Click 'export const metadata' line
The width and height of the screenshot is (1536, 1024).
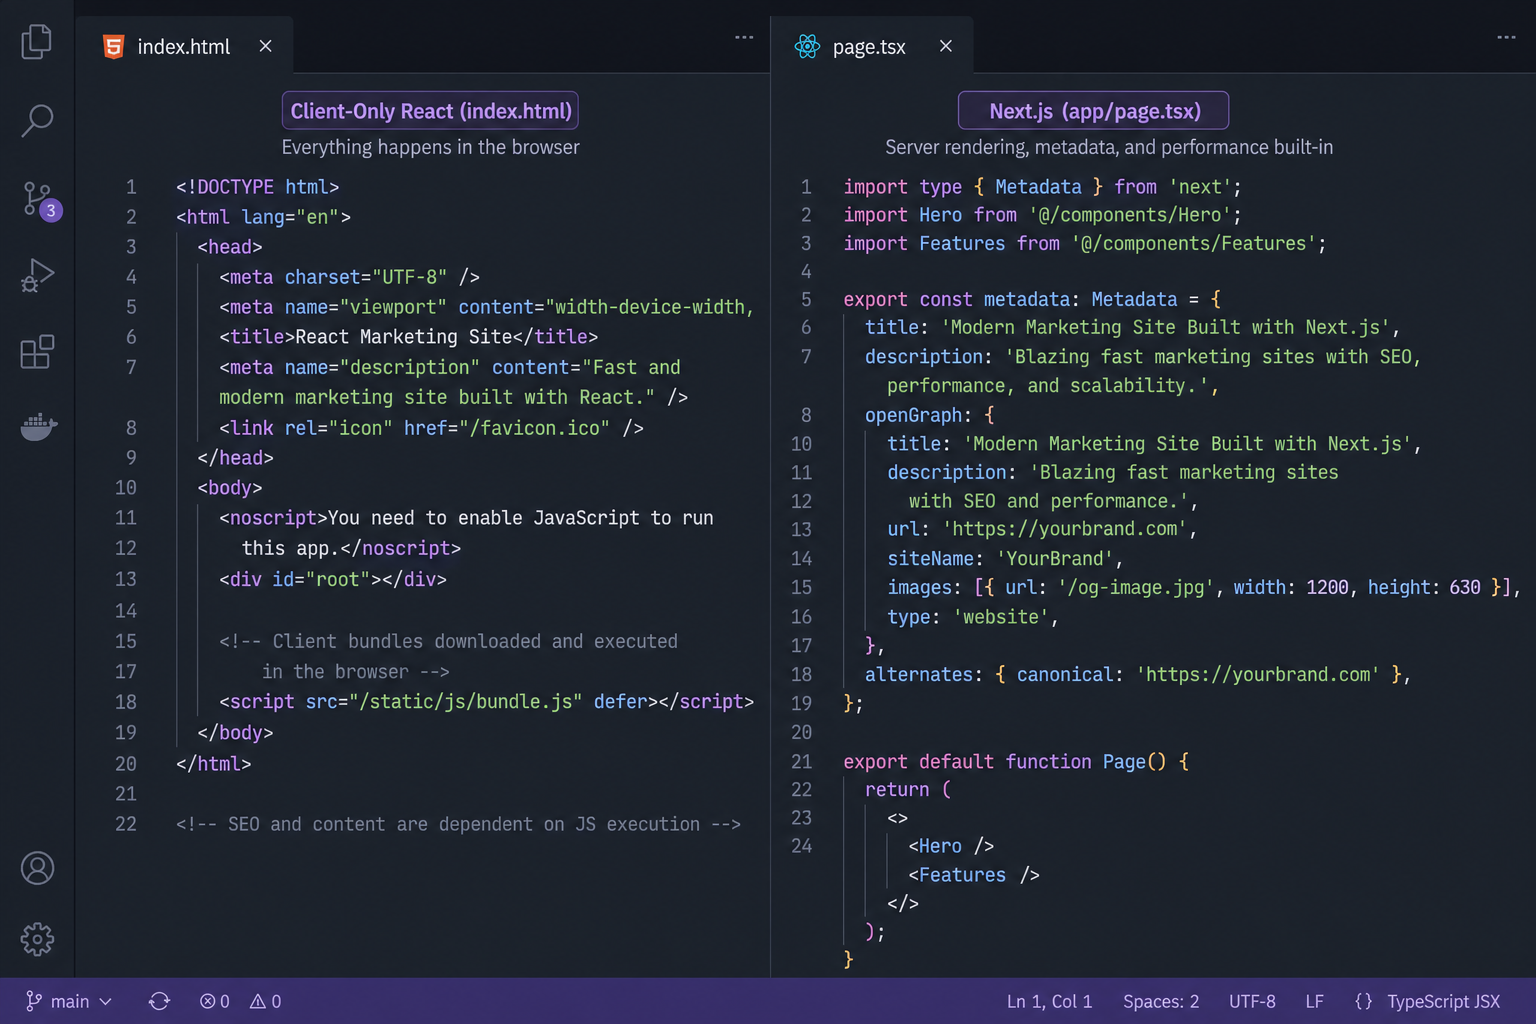click(x=1032, y=299)
